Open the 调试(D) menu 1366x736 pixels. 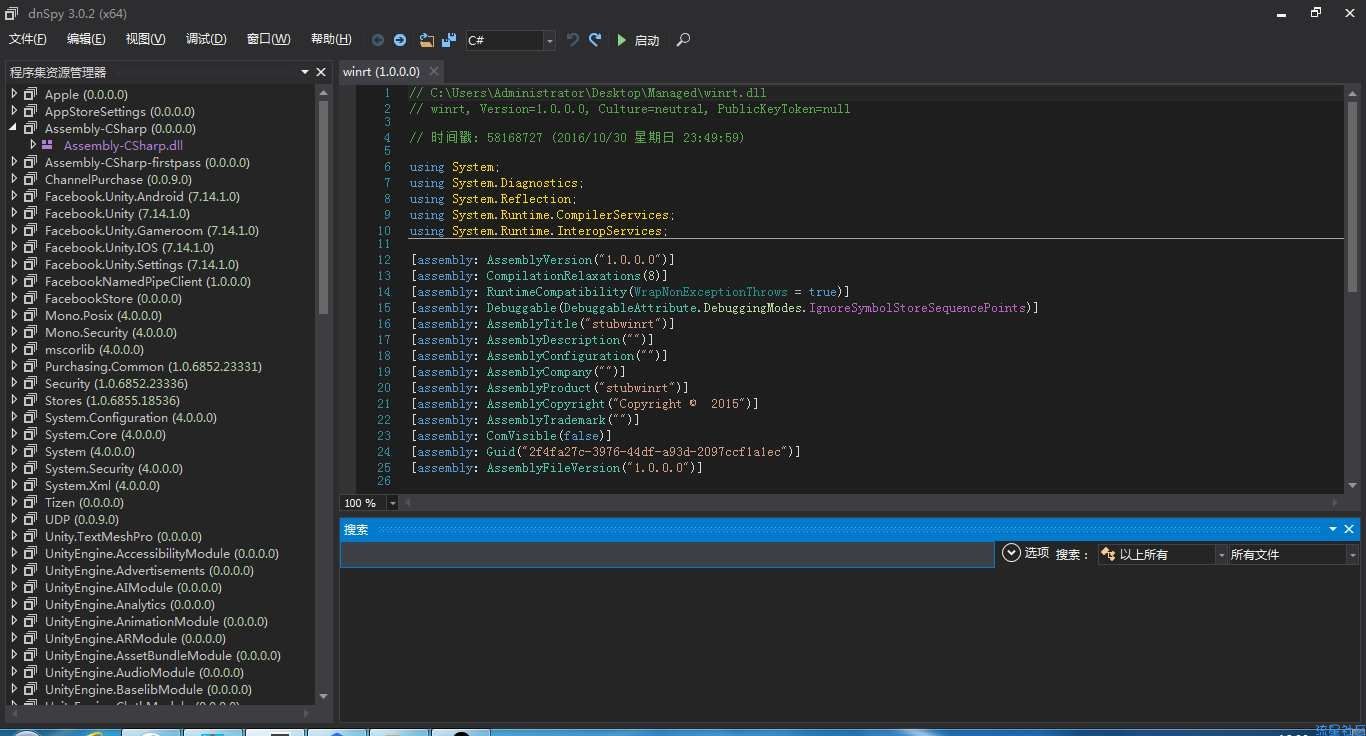[x=206, y=39]
